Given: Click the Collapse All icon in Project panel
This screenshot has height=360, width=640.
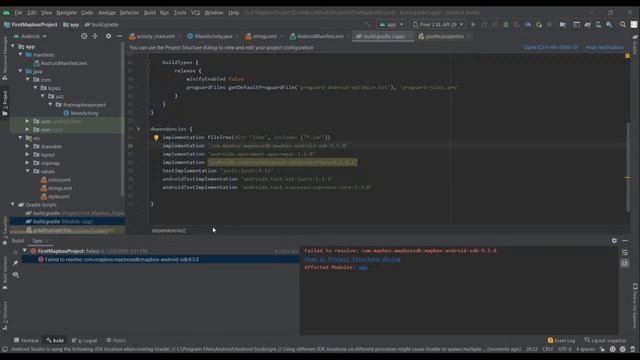Looking at the screenshot, I should point(95,36).
